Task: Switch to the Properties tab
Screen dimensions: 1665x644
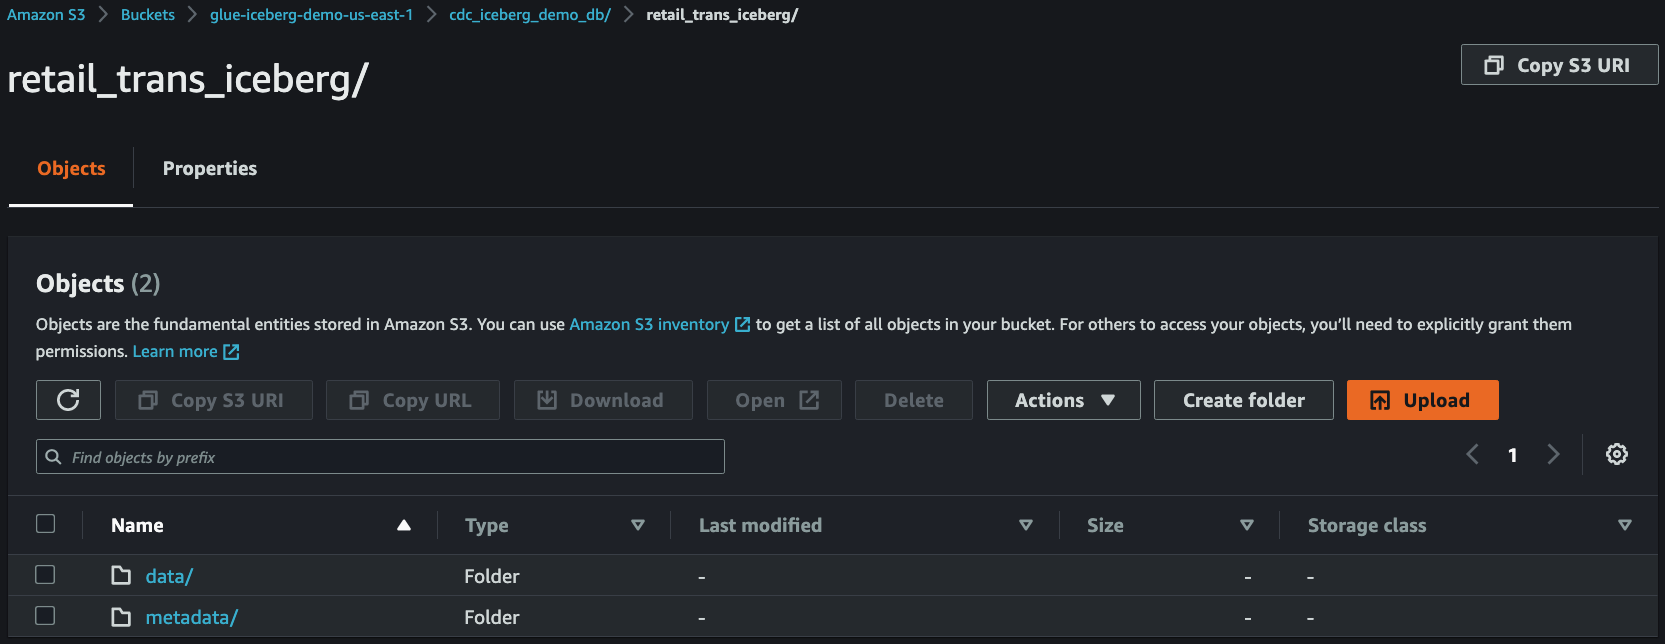Action: tap(210, 168)
